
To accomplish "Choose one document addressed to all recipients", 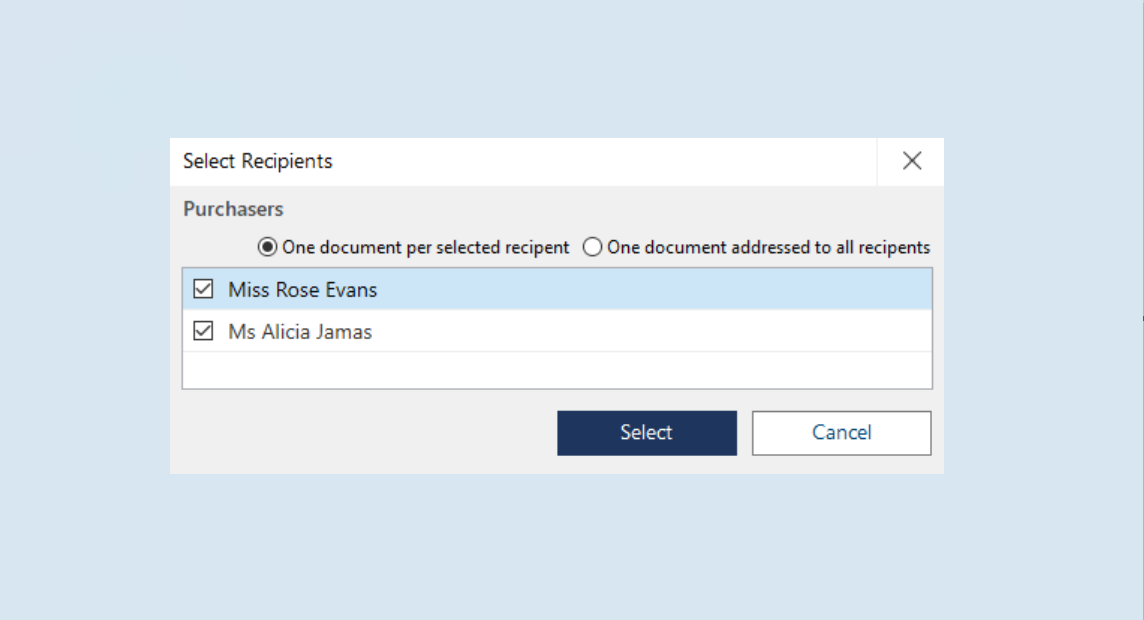I will coord(592,247).
